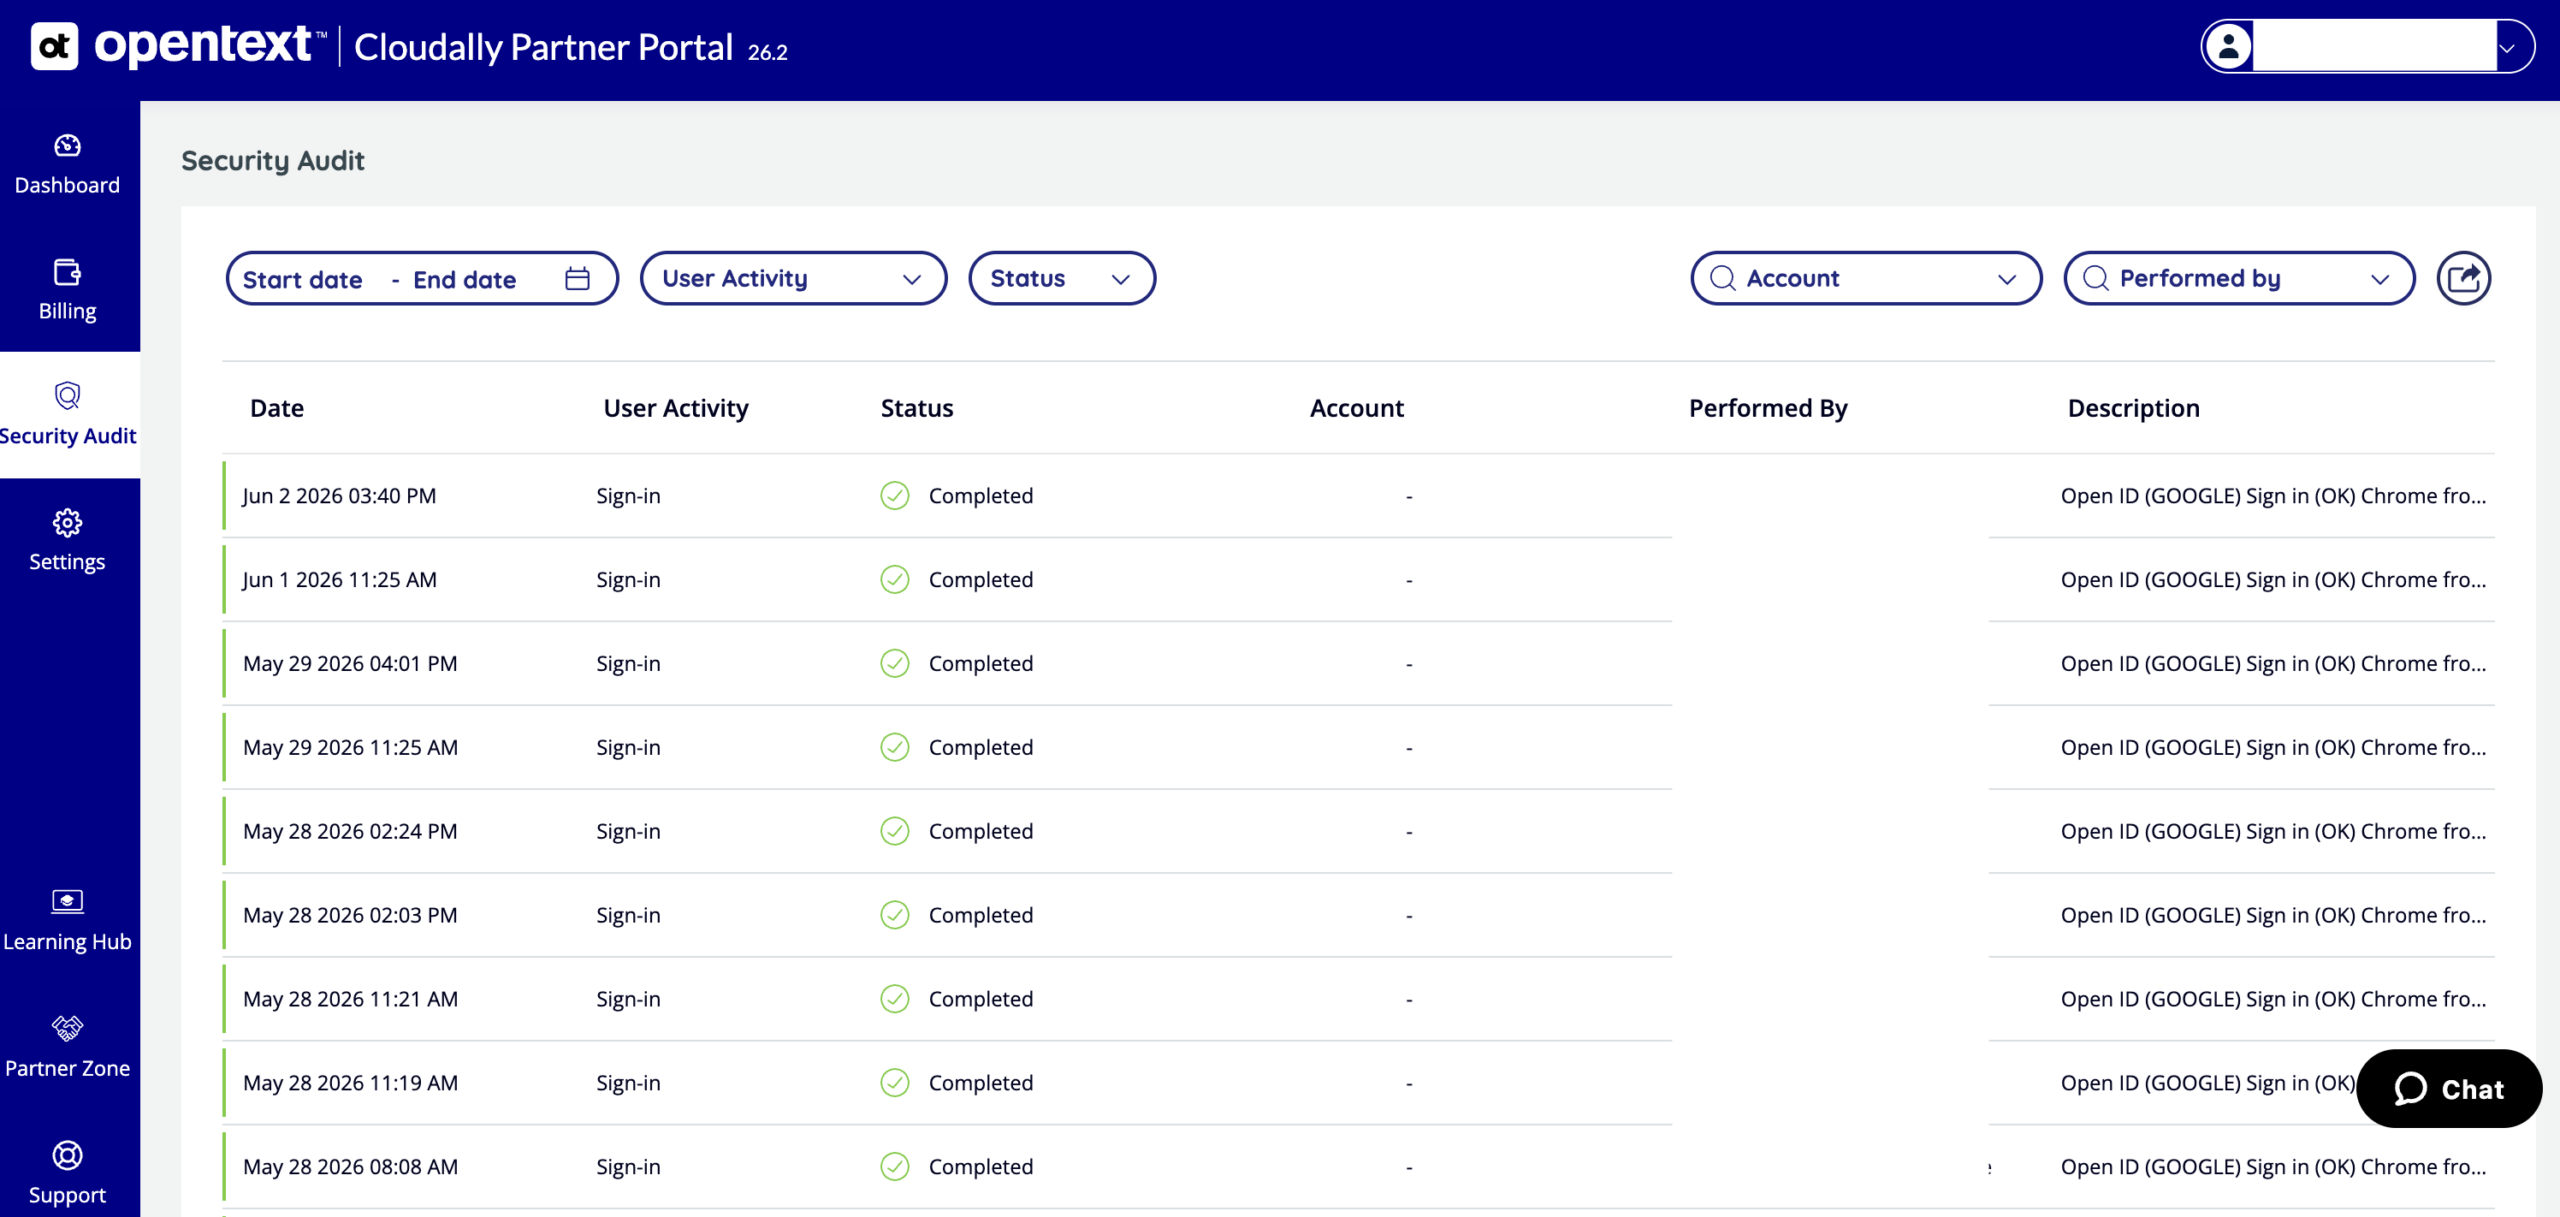Open the Partner Zone handshake icon

coord(67,1028)
